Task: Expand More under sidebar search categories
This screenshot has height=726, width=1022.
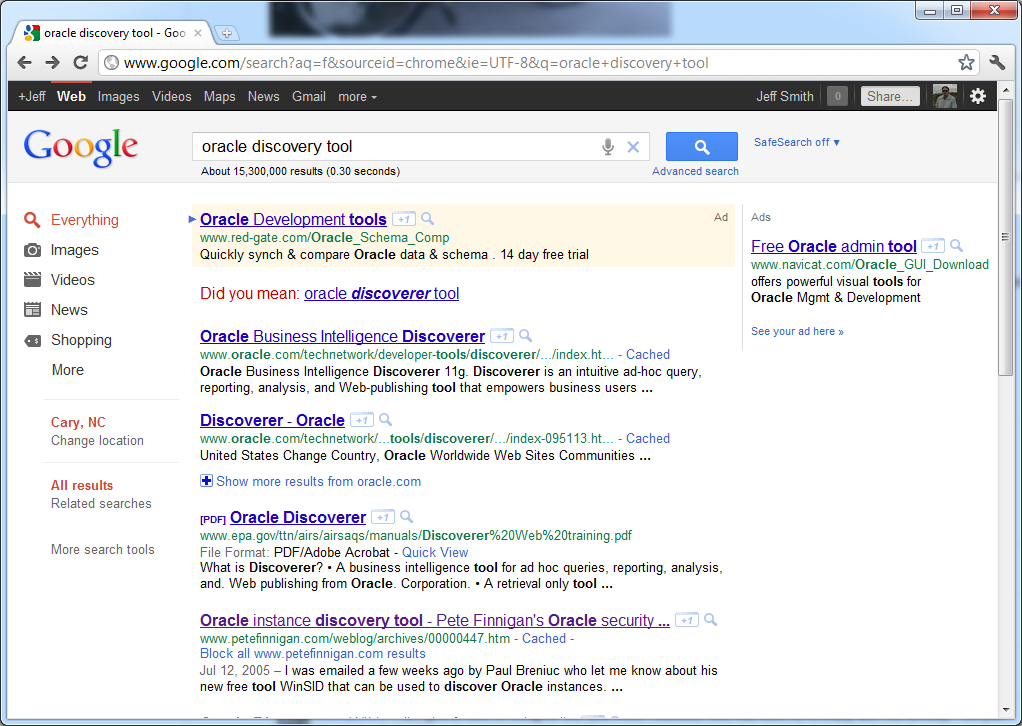Action: click(68, 370)
